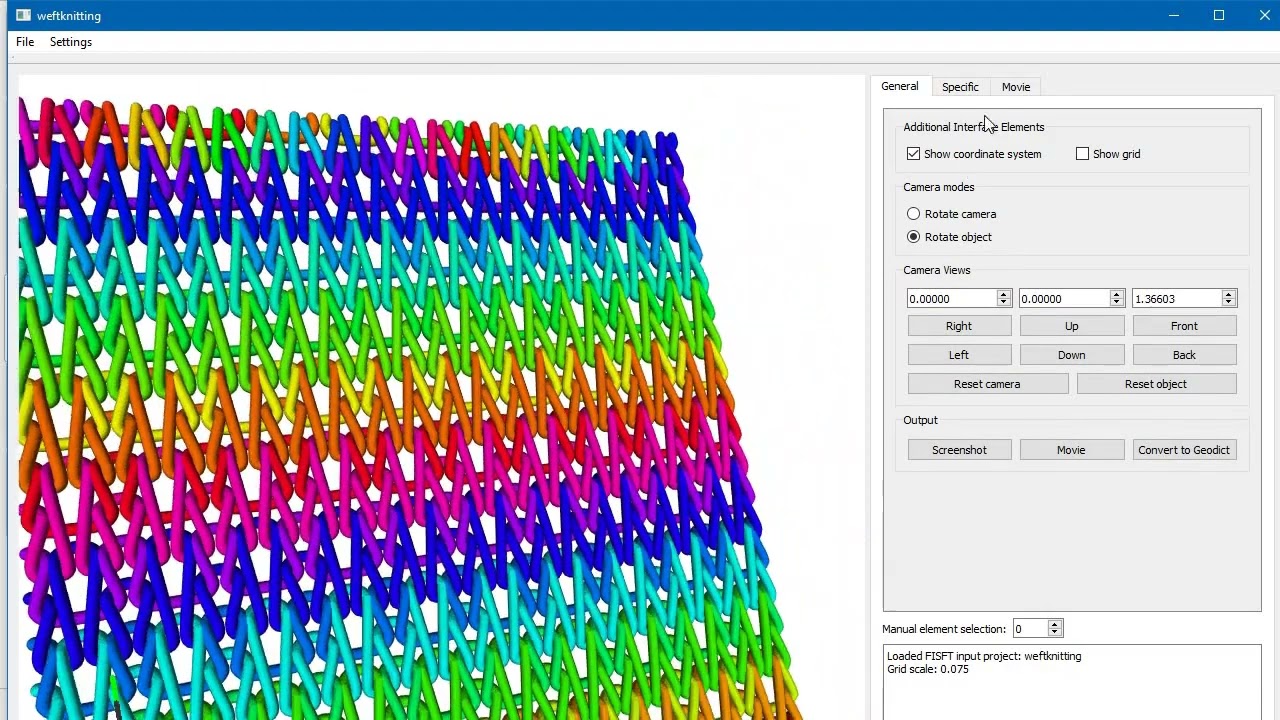Image resolution: width=1280 pixels, height=720 pixels.
Task: Click the first camera view value field
Action: [952, 299]
